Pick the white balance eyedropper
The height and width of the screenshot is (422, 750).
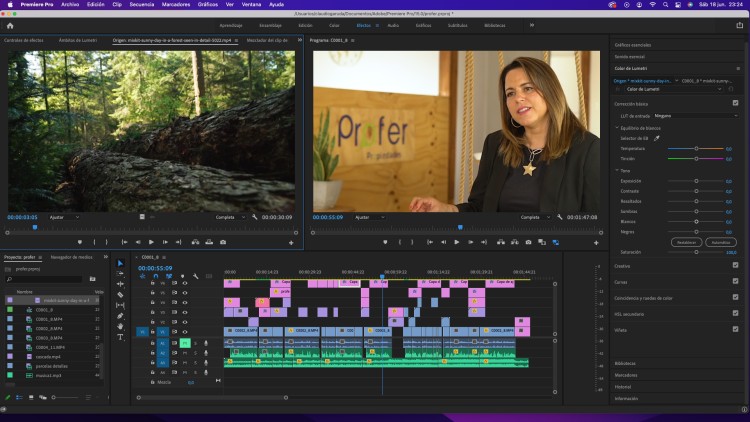click(657, 138)
